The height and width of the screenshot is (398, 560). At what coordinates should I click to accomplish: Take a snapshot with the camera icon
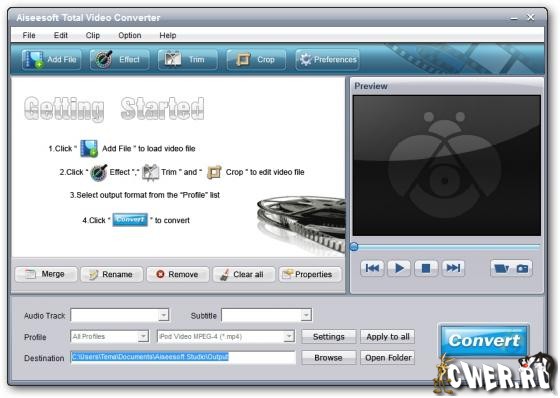click(522, 268)
